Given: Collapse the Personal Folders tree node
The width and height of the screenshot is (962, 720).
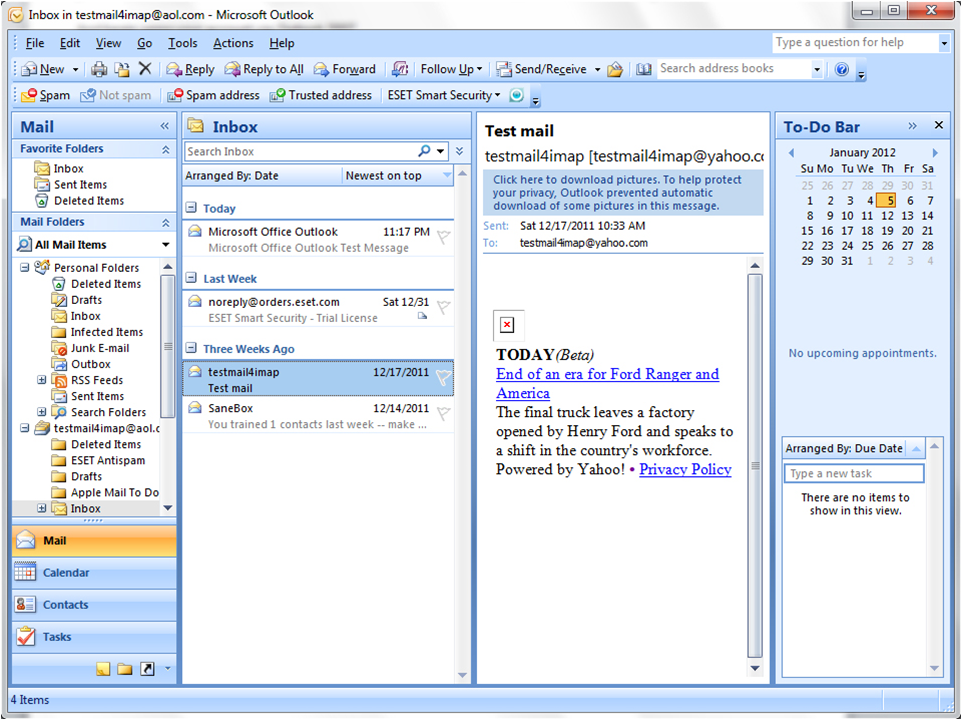Looking at the screenshot, I should (25, 267).
